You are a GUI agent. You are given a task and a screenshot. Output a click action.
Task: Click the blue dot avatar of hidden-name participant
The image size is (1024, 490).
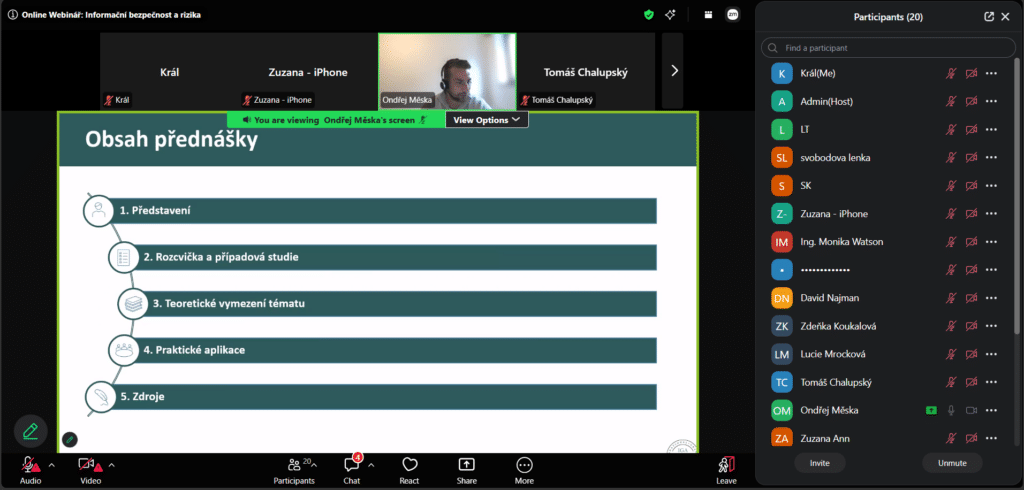pyautogui.click(x=782, y=270)
